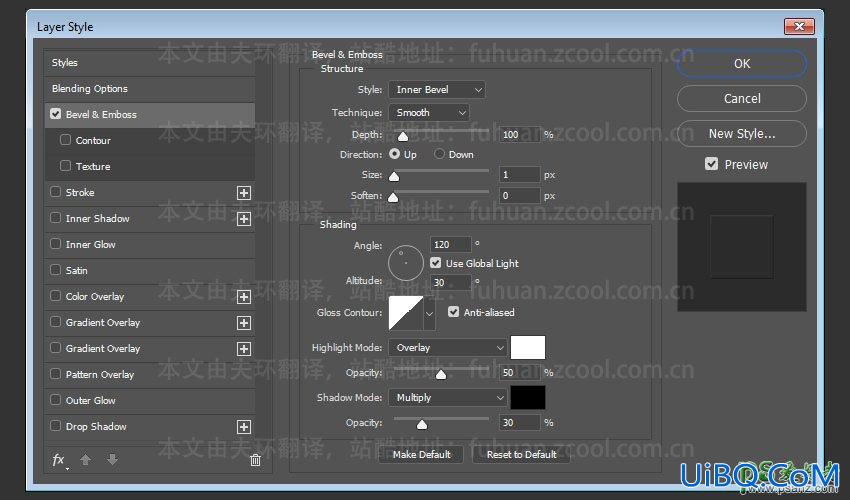Set the angle using the light direction dial
The image size is (850, 500).
point(405,263)
